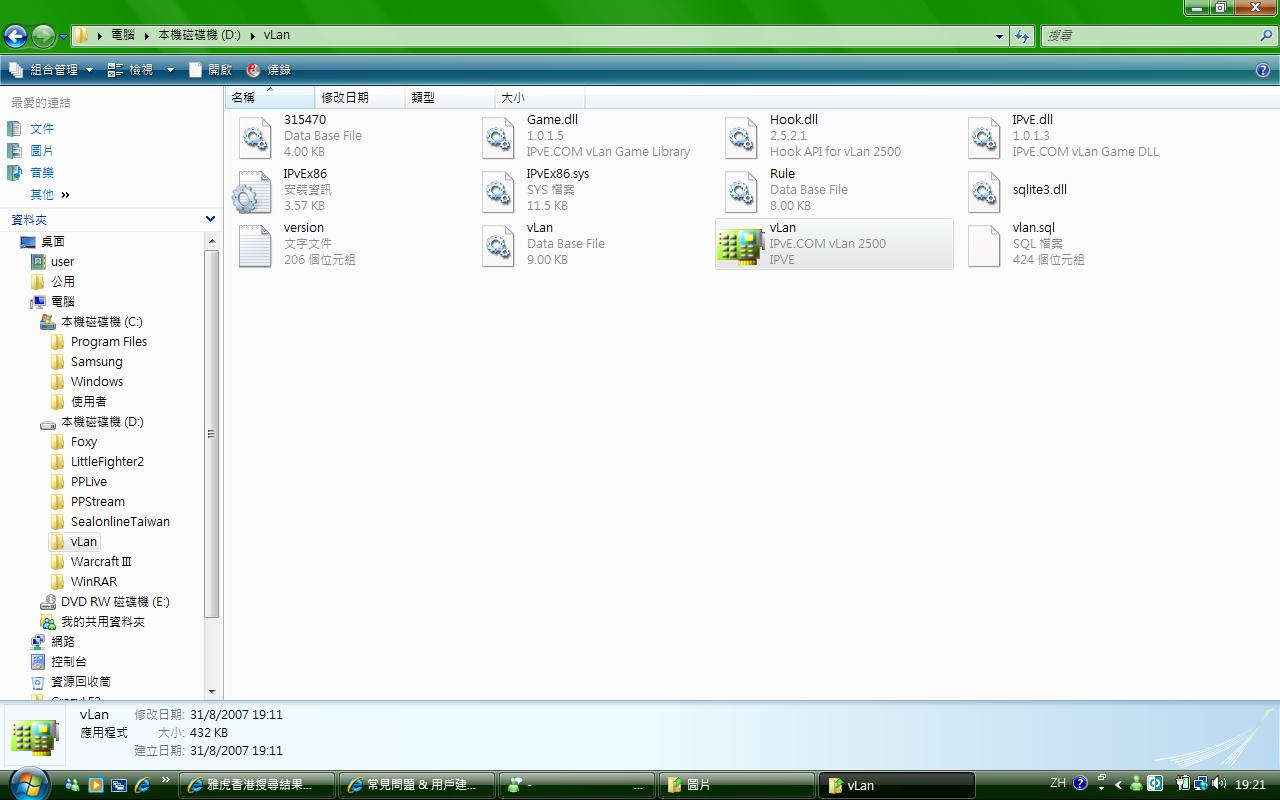
Task: Click in the search input box
Action: 1150,36
